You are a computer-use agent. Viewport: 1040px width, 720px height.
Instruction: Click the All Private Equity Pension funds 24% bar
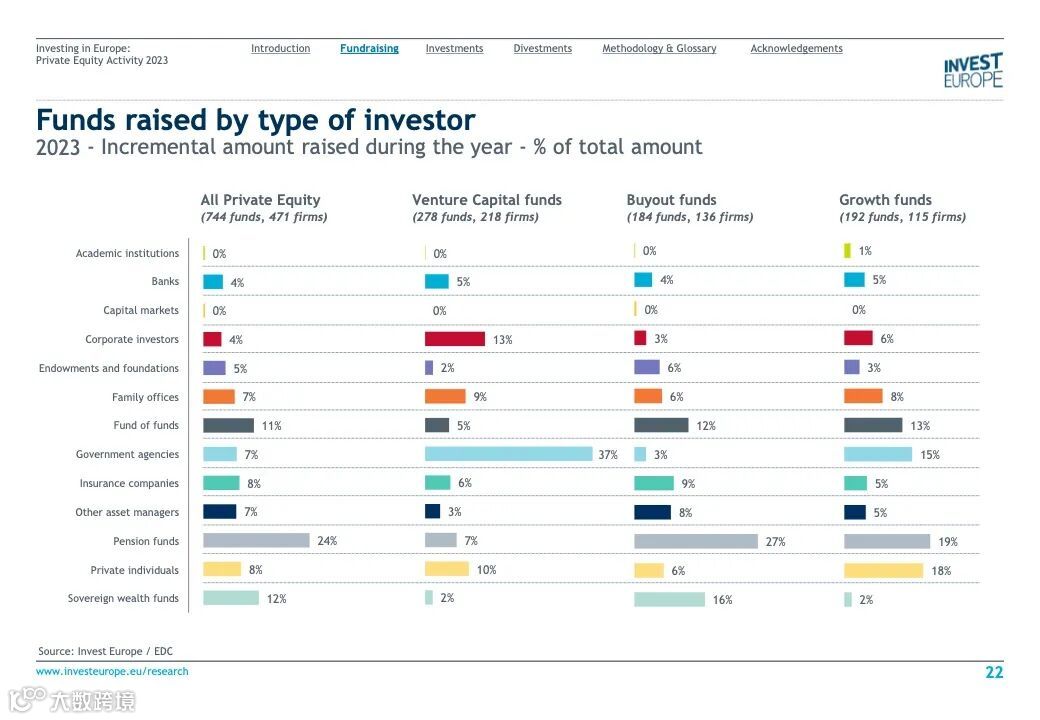click(x=256, y=540)
